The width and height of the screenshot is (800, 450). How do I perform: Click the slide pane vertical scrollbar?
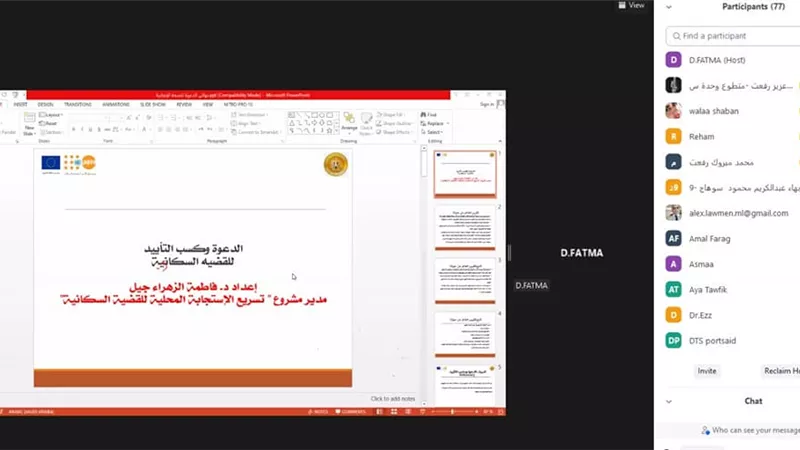tap(423, 276)
